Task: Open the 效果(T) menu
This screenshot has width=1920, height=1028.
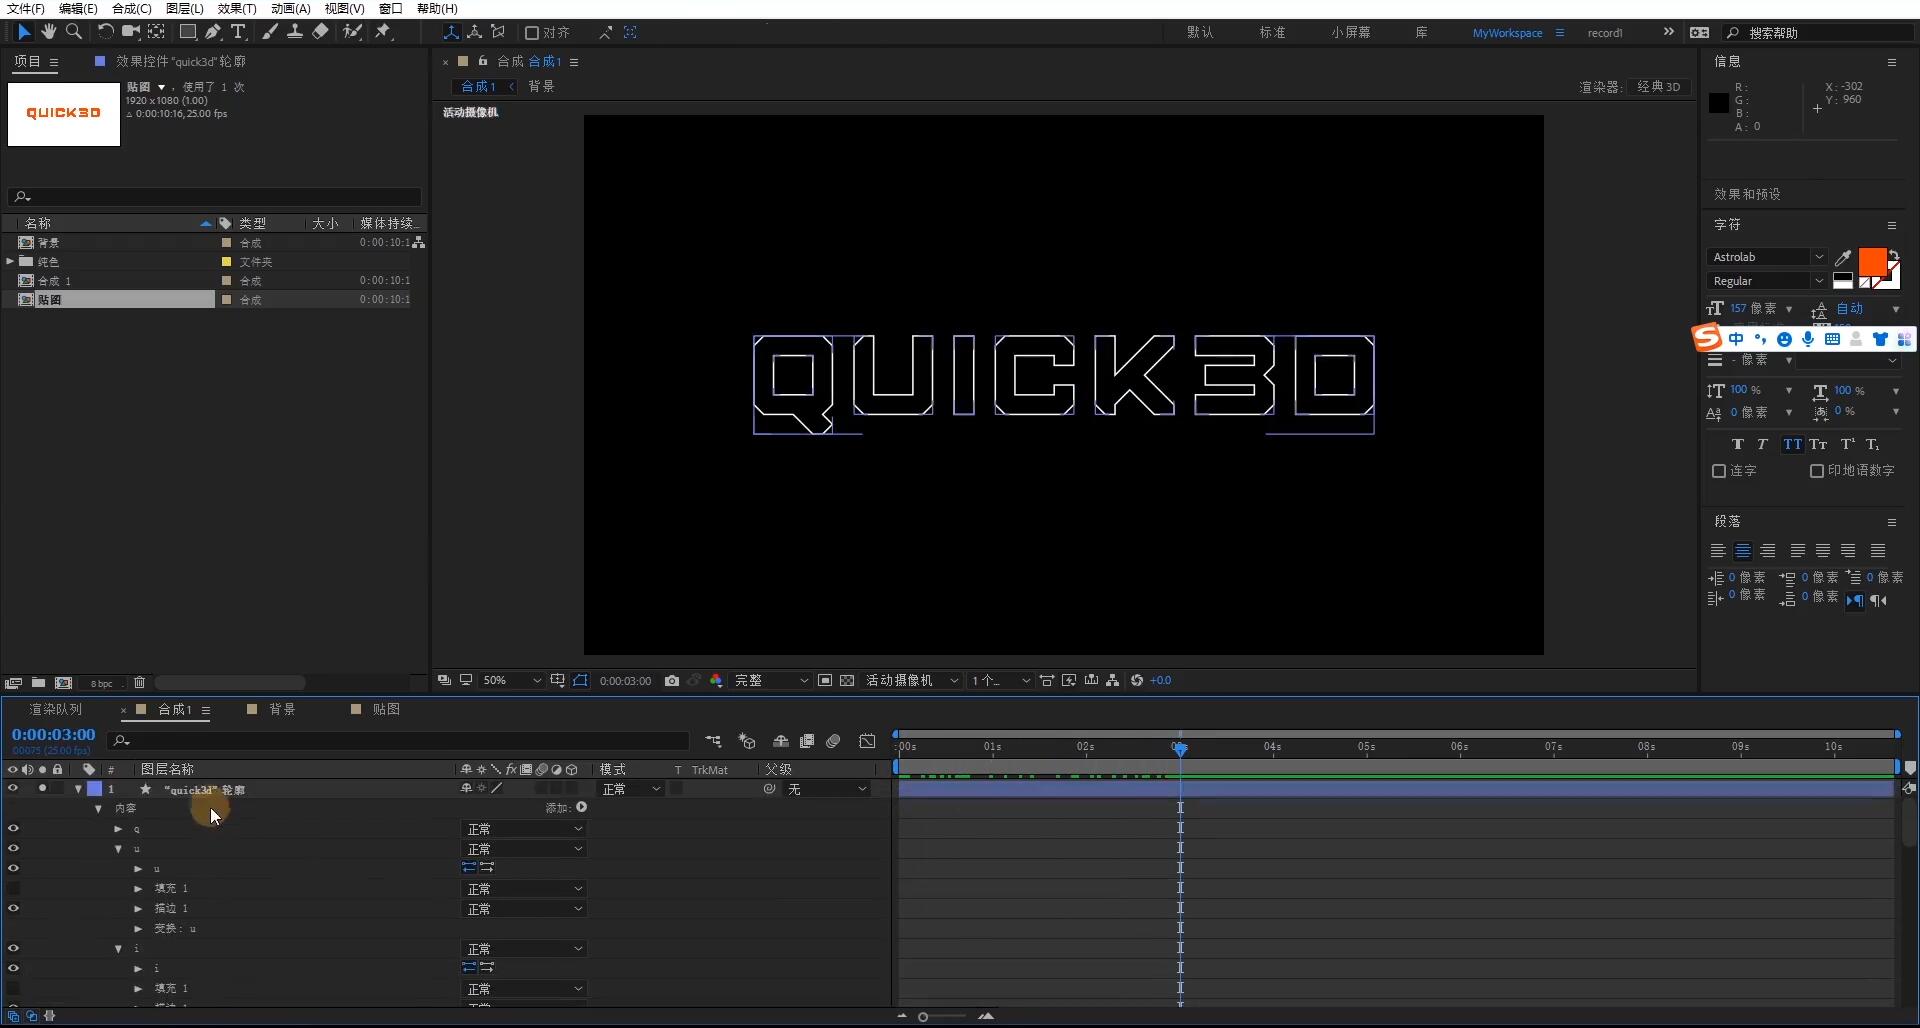Action: click(237, 9)
